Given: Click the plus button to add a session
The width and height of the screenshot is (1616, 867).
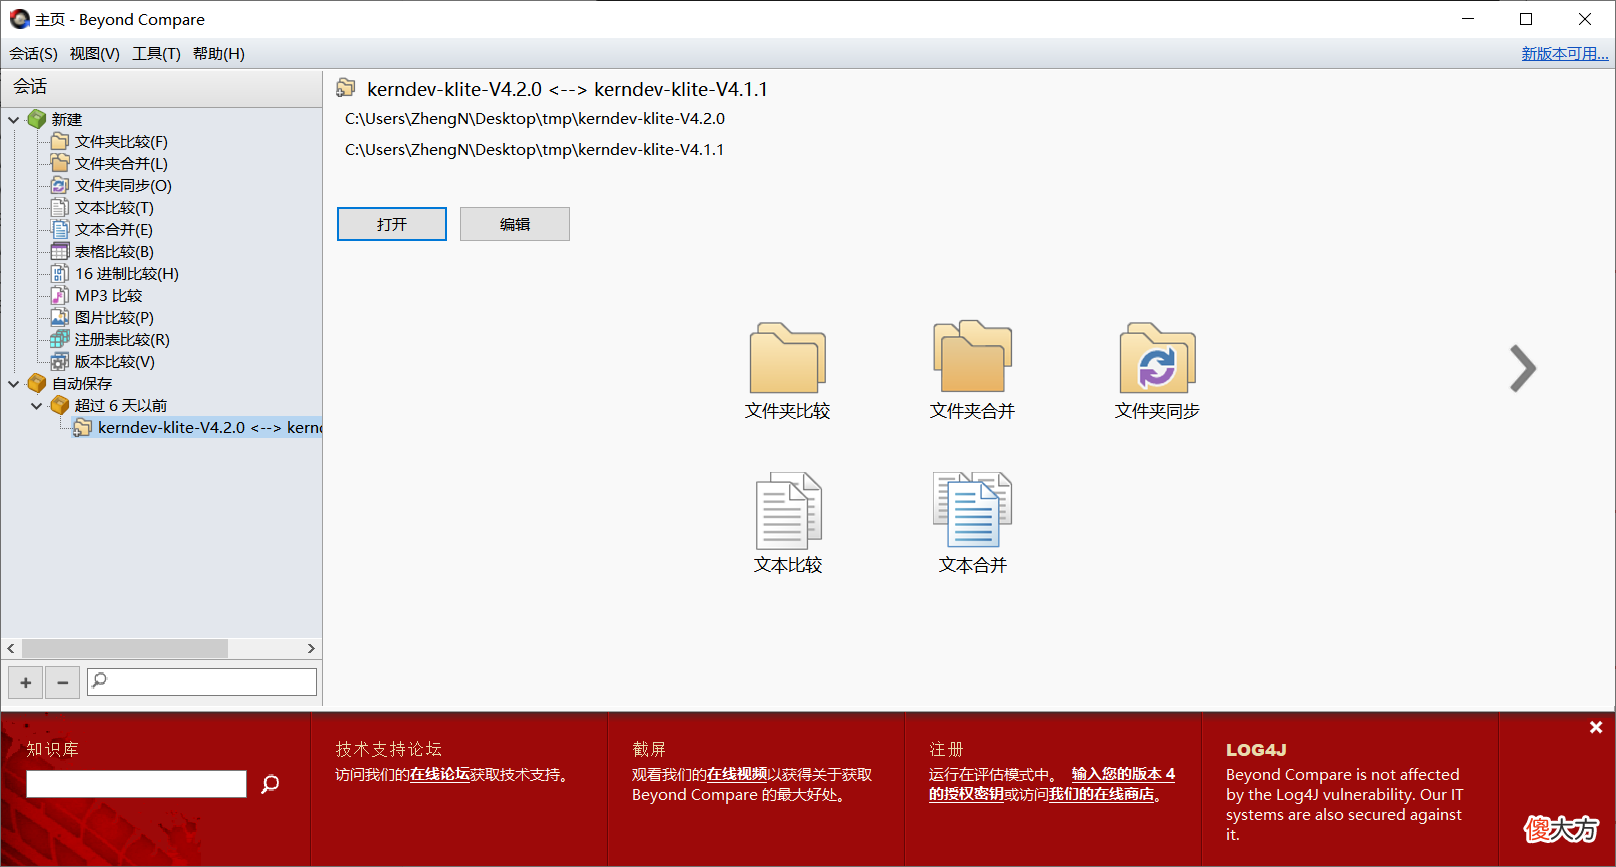Looking at the screenshot, I should click(25, 682).
